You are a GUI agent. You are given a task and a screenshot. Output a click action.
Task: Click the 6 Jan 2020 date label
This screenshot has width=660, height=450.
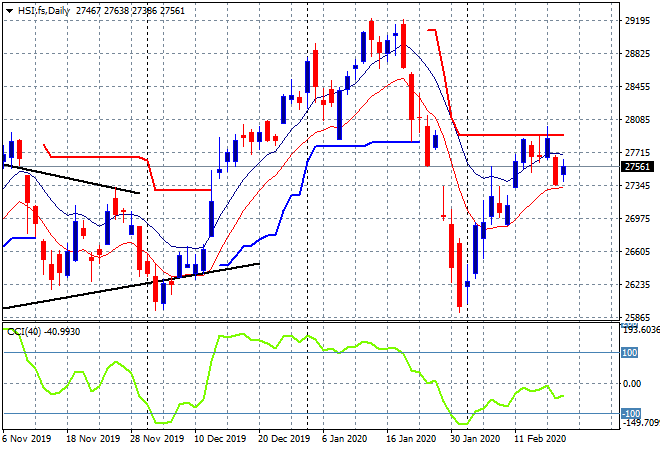tap(345, 439)
